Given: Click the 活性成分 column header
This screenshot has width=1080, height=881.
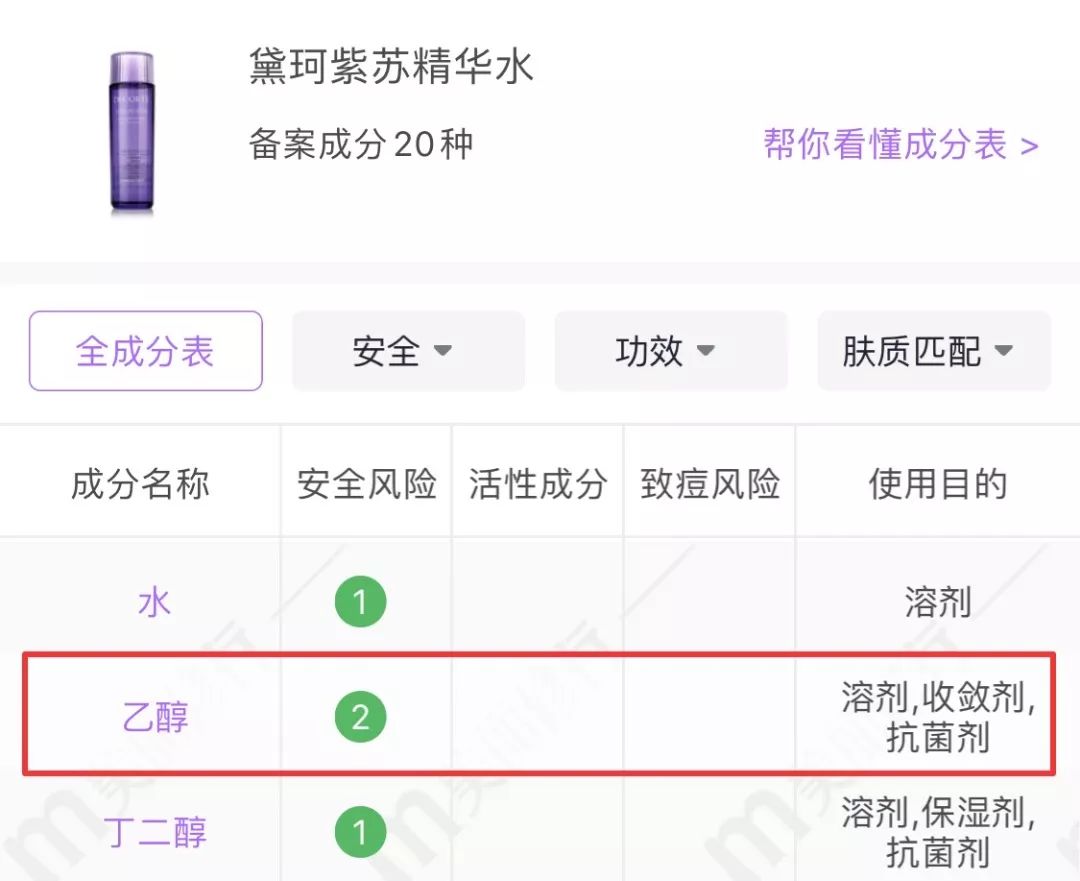Looking at the screenshot, I should pyautogui.click(x=537, y=484).
